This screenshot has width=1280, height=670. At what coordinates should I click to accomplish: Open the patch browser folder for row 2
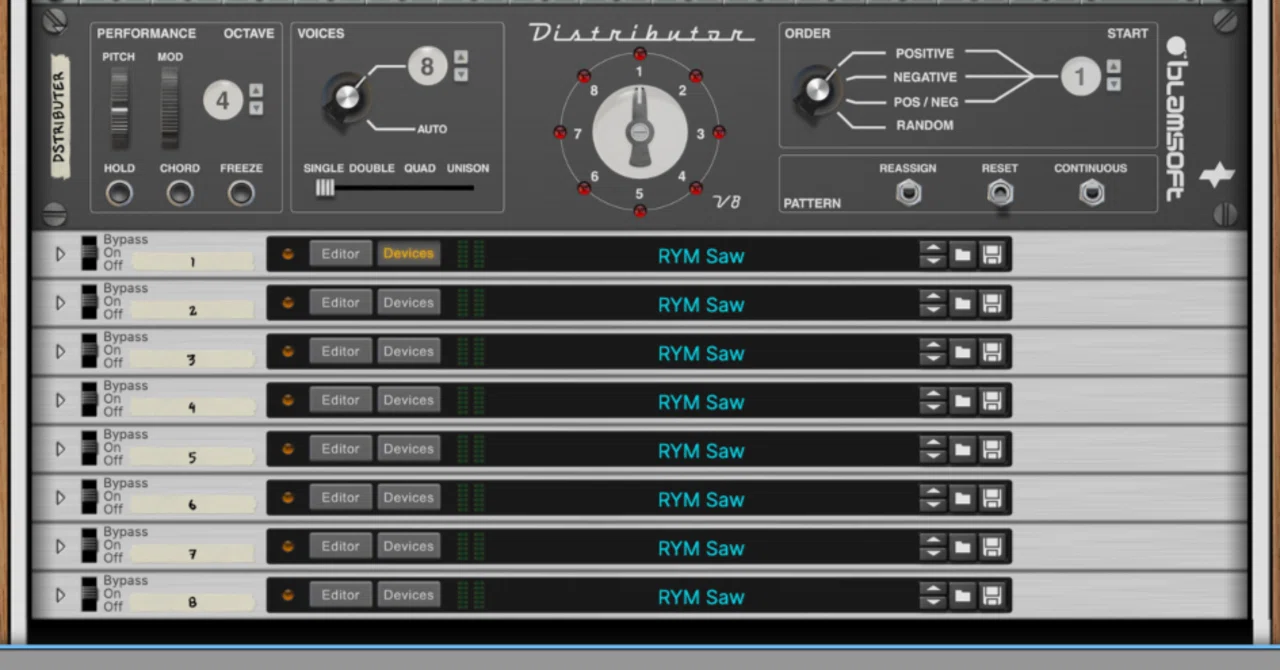click(962, 304)
